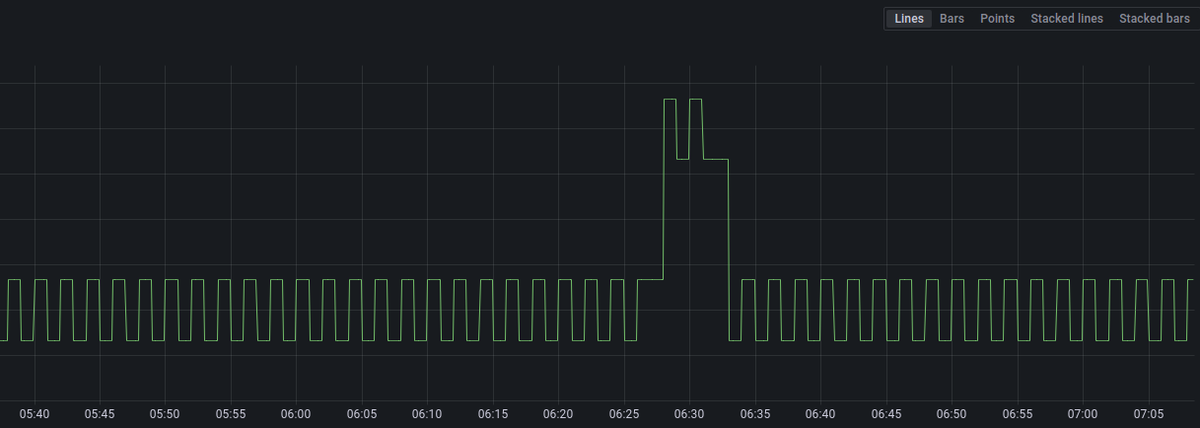Screen dimensions: 1200x428
Task: Click the 06:50 time axis label
Action: [x=951, y=414]
